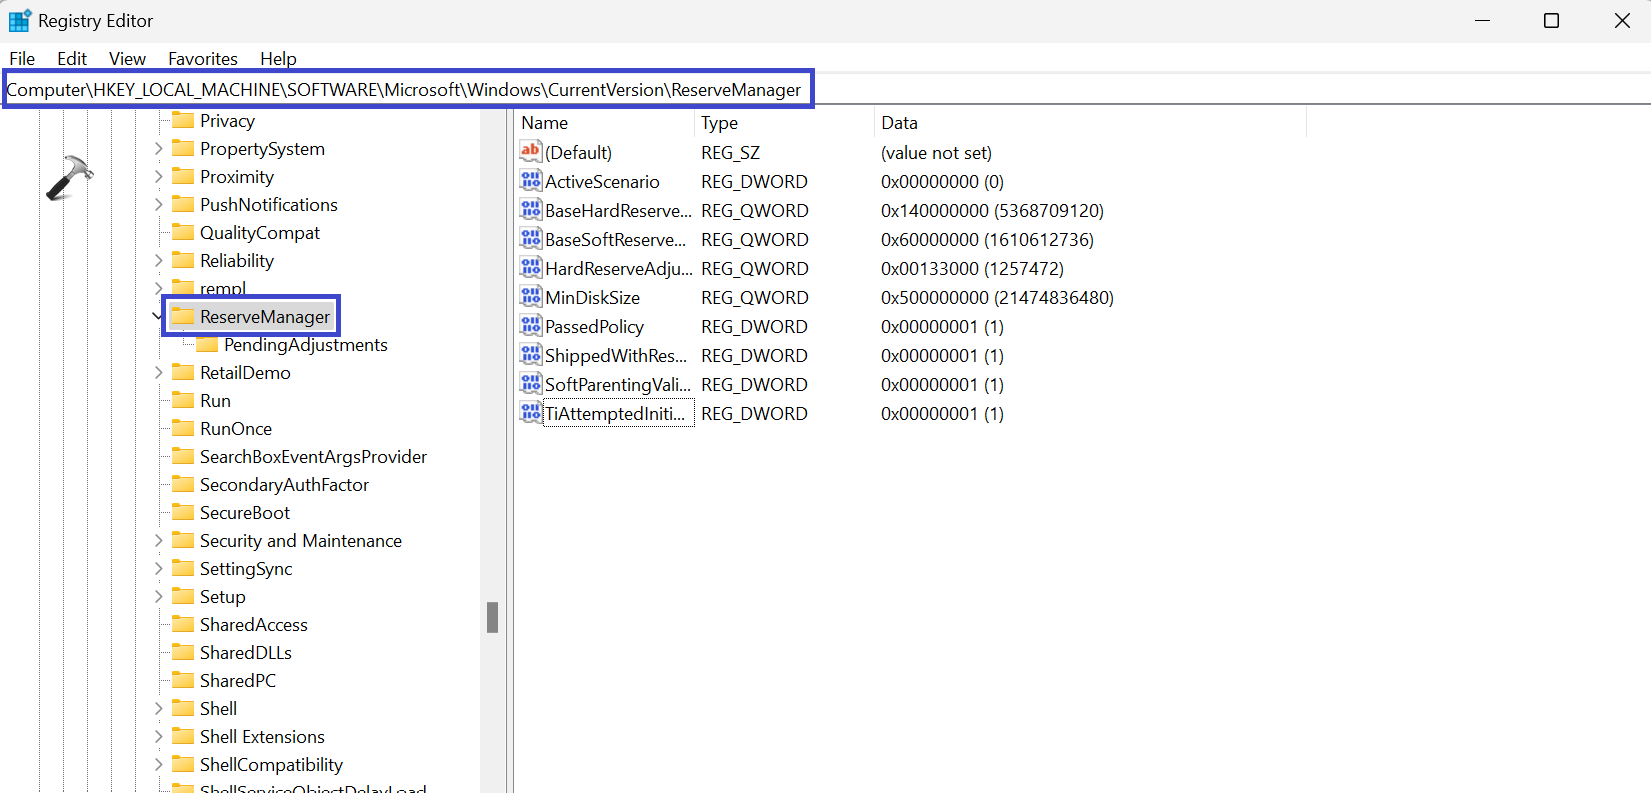Screen dimensions: 1651x793
Task: Select the ShellCompatibility key
Action: point(271,764)
